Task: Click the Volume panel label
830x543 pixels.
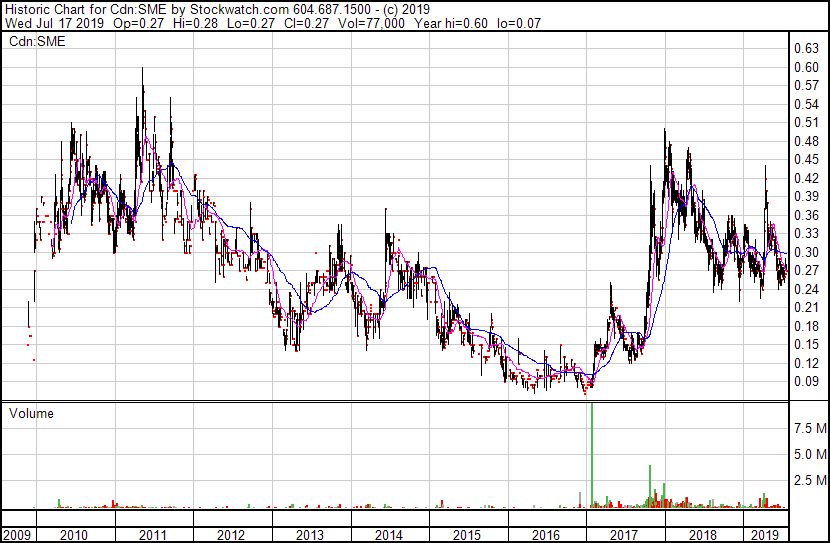Action: coord(31,413)
